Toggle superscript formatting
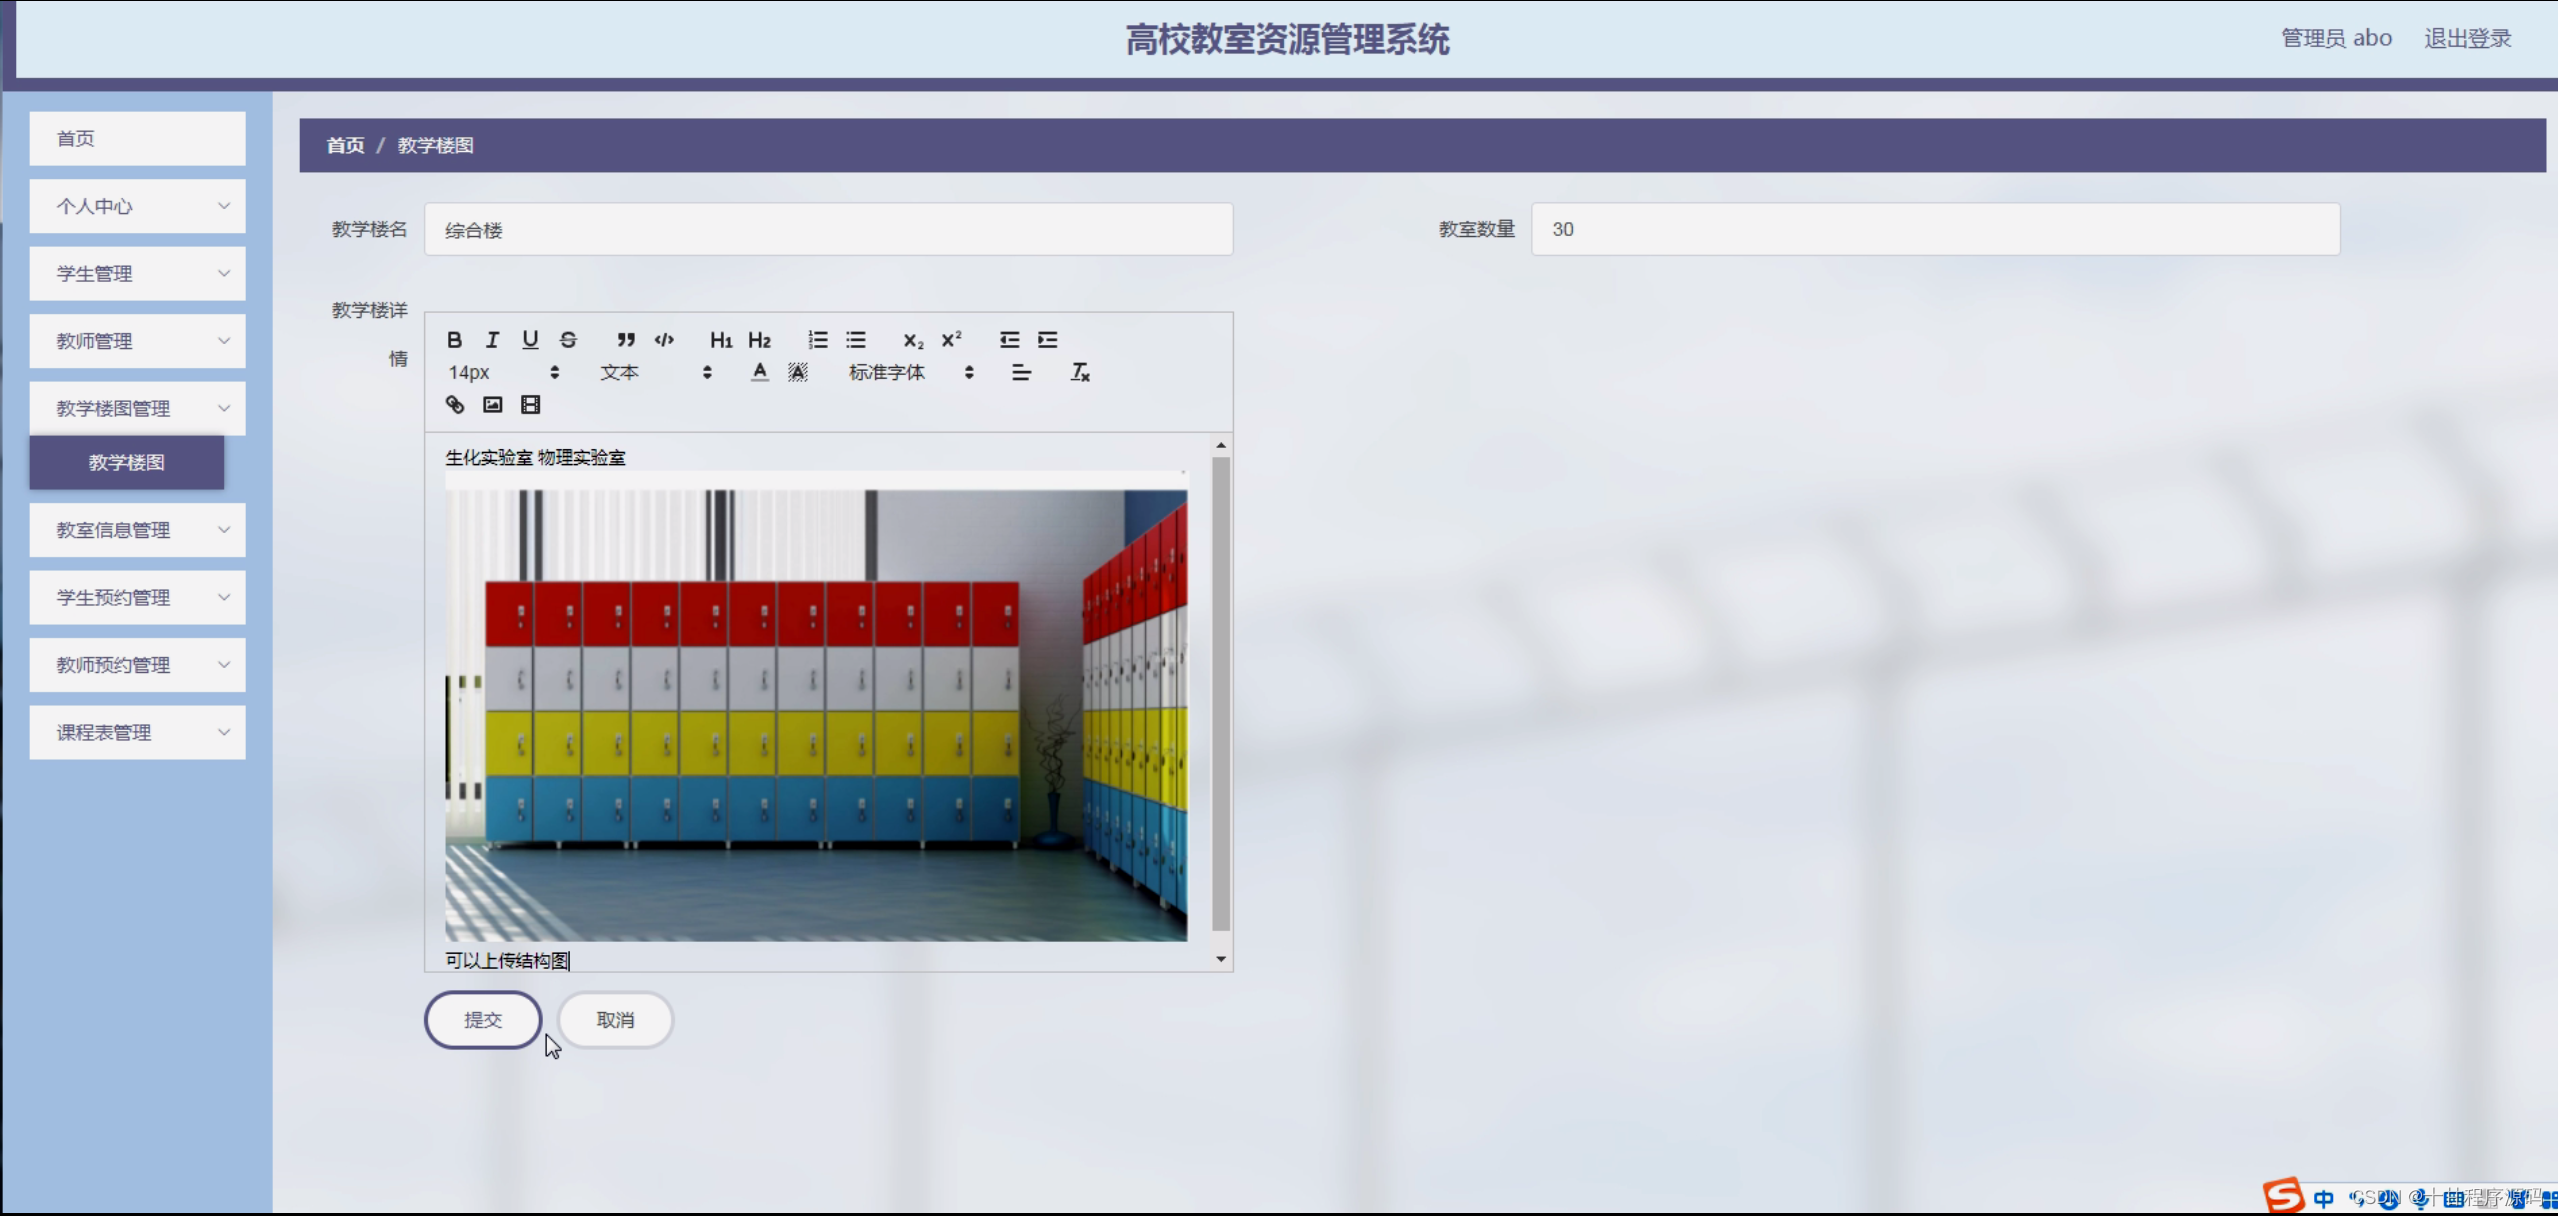Image resolution: width=2558 pixels, height=1216 pixels. coord(949,340)
